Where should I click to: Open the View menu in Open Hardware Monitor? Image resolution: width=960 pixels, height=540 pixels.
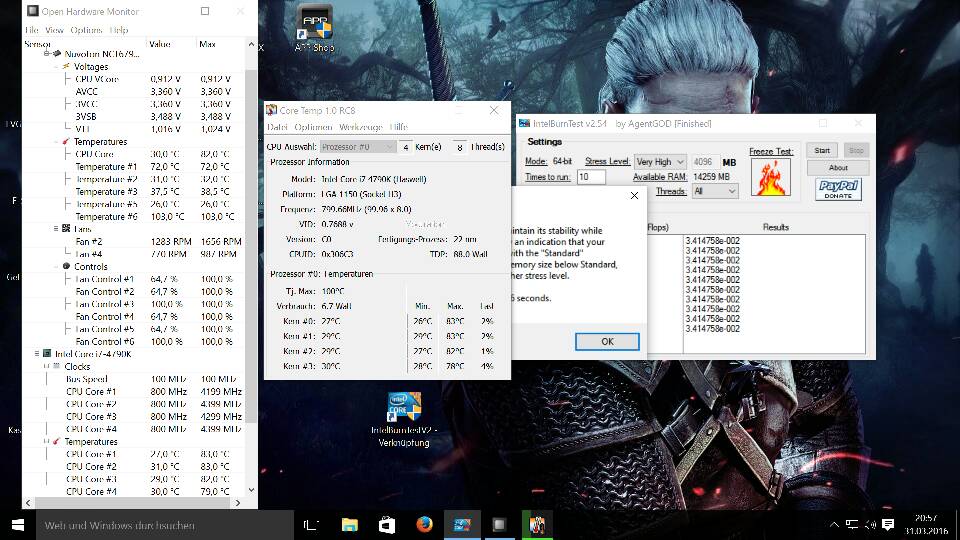pyautogui.click(x=54, y=30)
